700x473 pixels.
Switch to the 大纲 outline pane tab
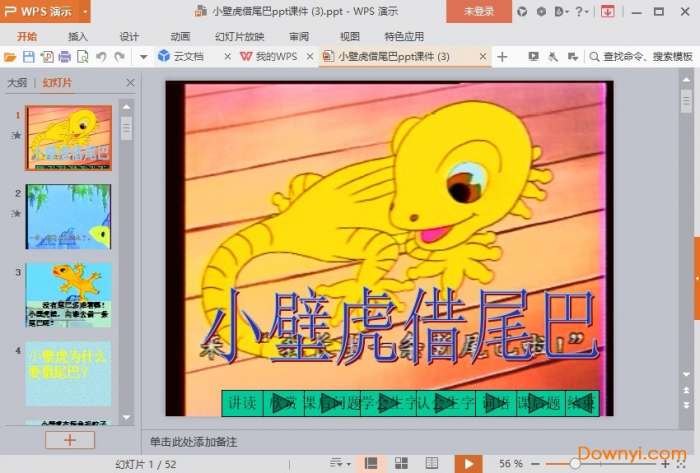[x=17, y=83]
